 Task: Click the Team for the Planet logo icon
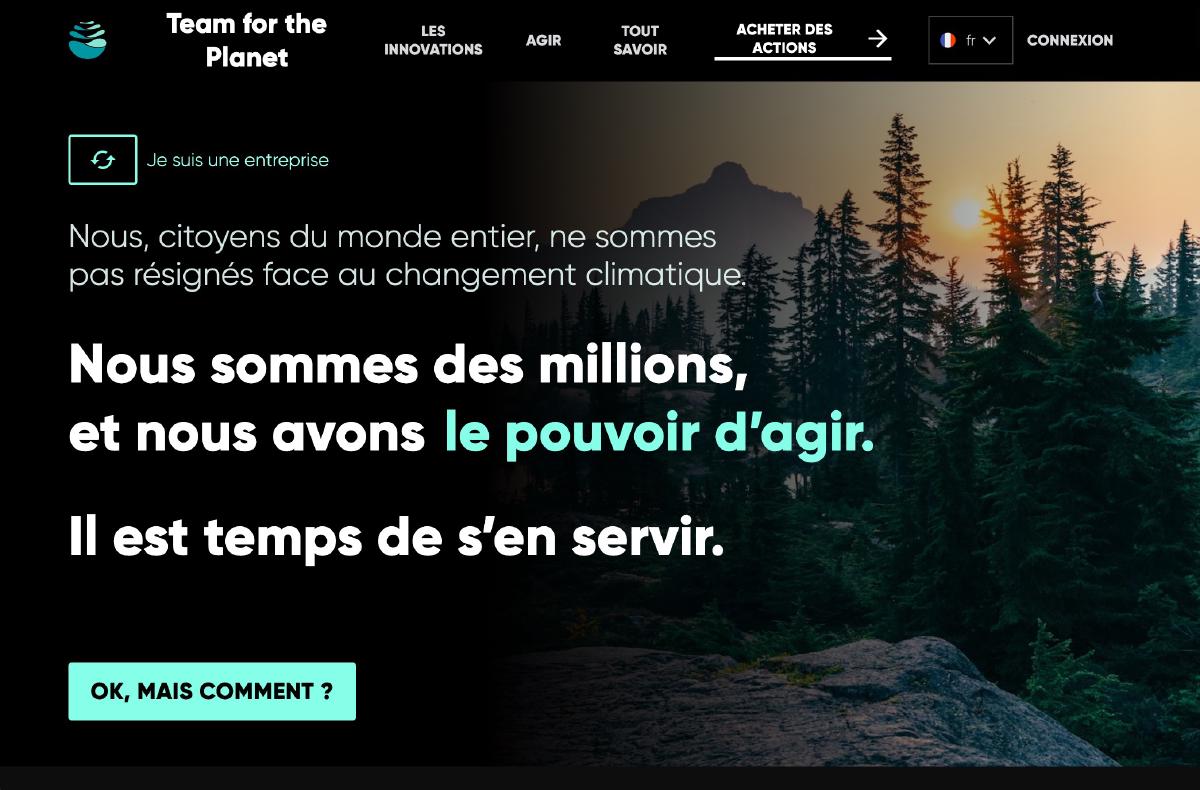click(x=87, y=40)
